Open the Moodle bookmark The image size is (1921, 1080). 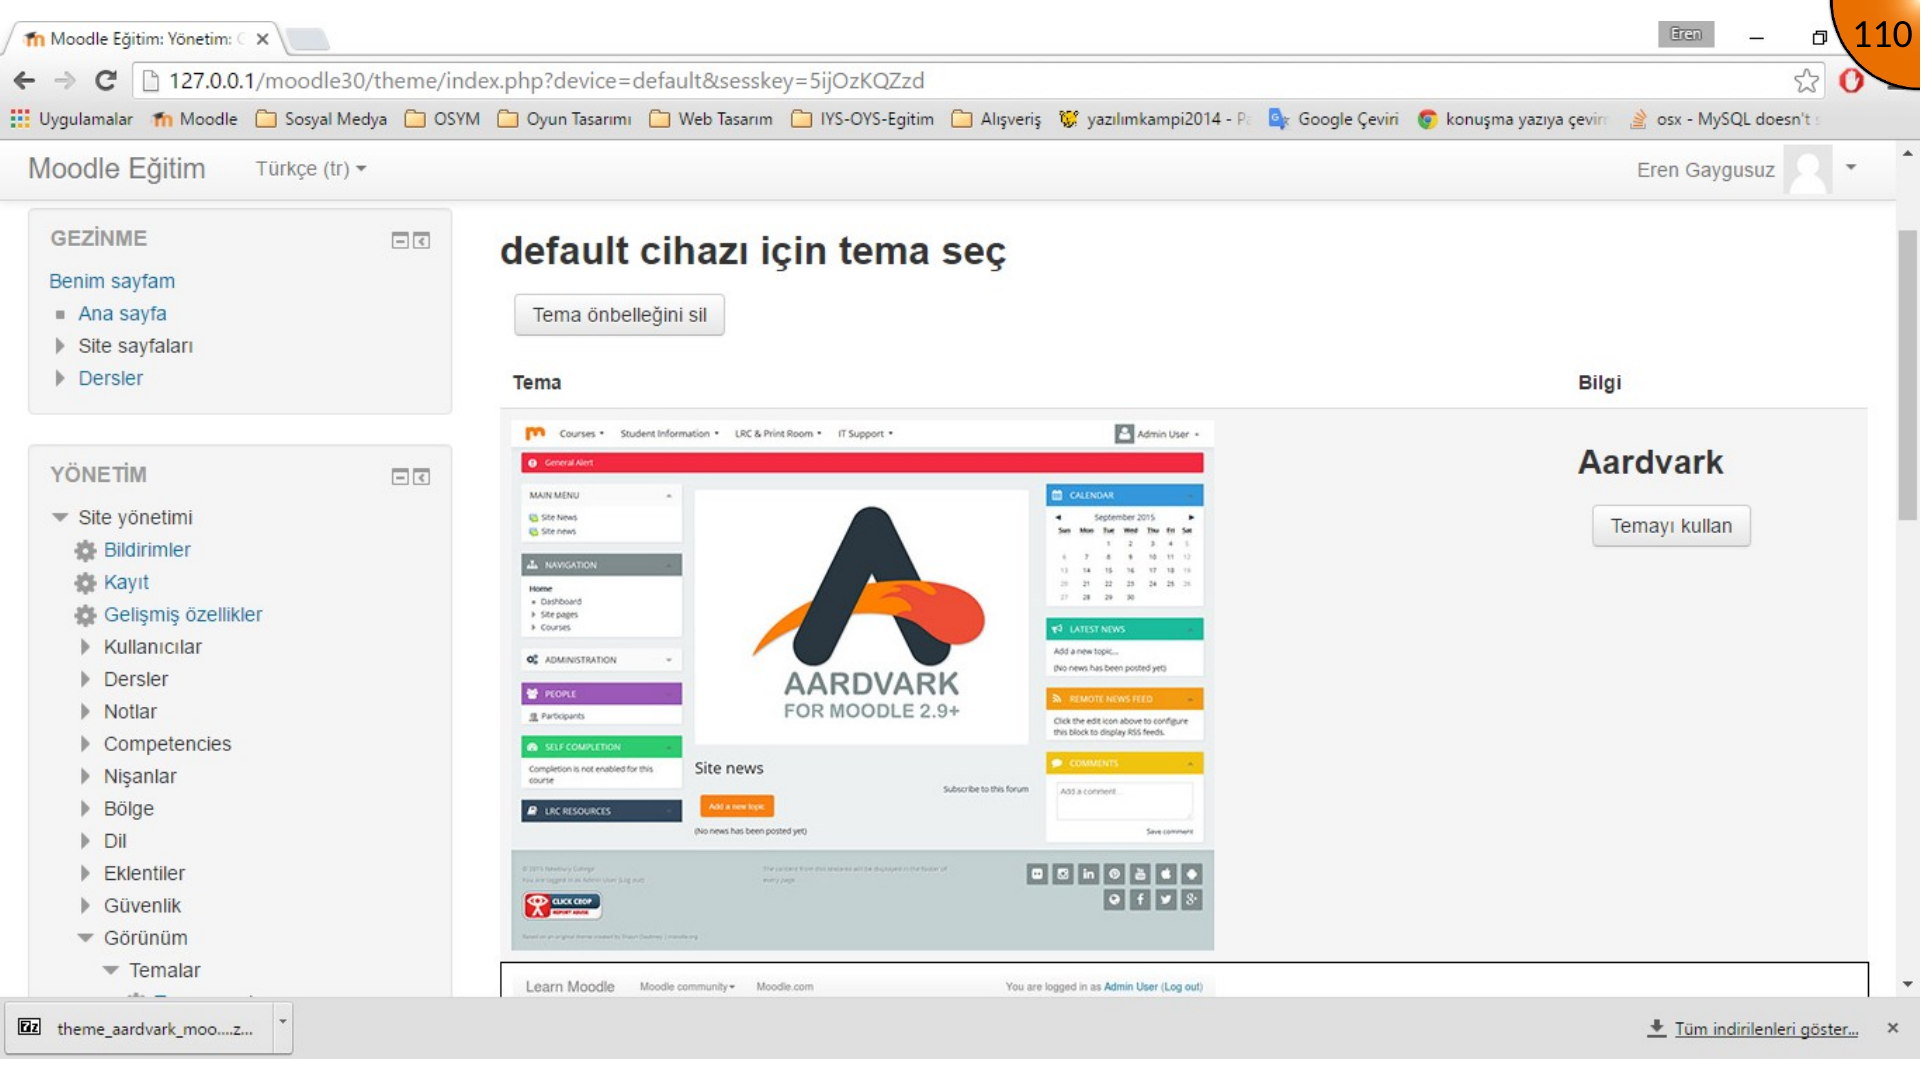point(195,119)
